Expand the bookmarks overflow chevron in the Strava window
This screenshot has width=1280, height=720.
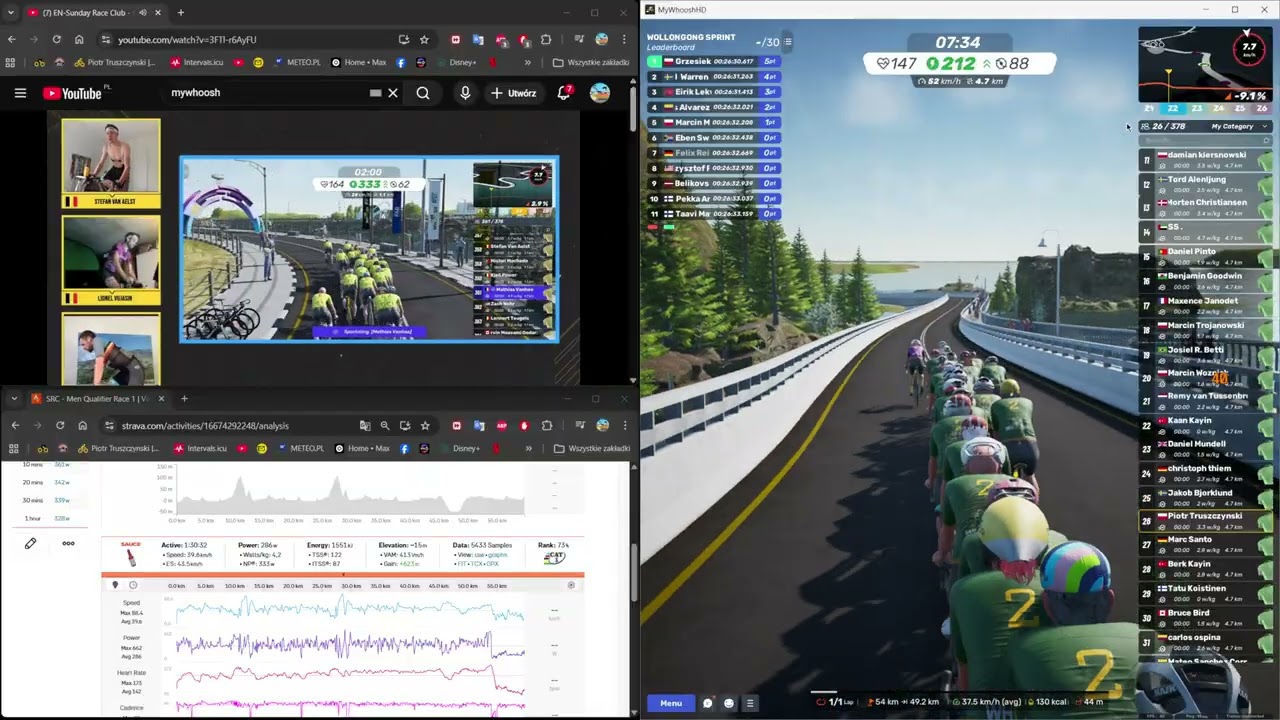point(528,449)
